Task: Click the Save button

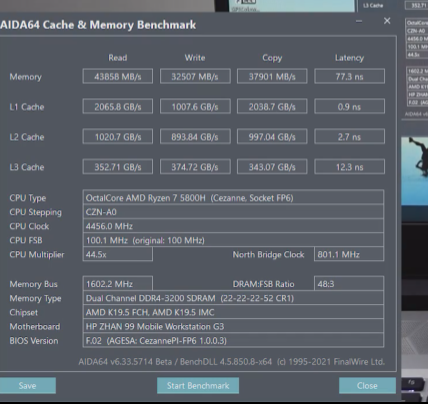Action: pos(27,386)
